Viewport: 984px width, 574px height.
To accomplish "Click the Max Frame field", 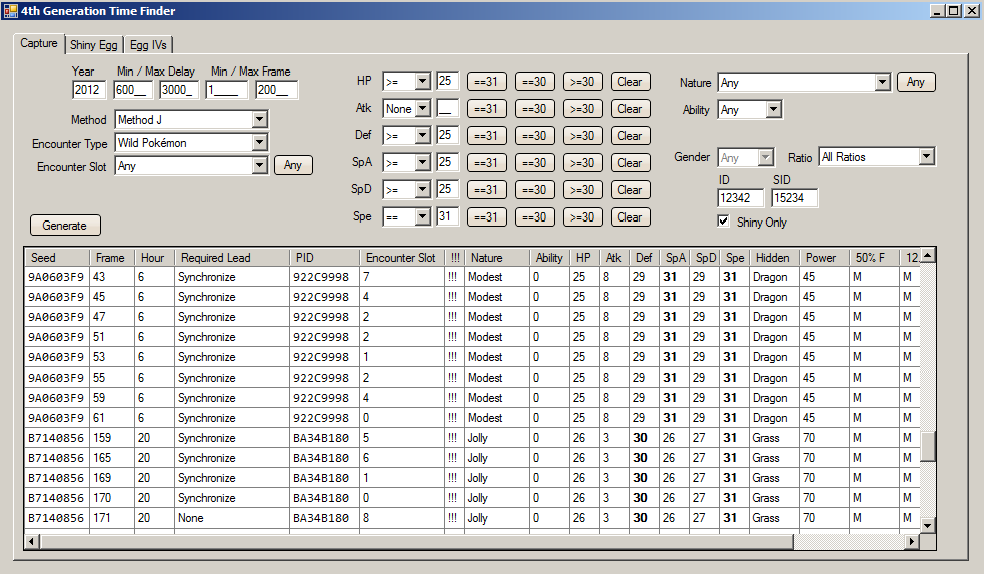I will [x=276, y=90].
